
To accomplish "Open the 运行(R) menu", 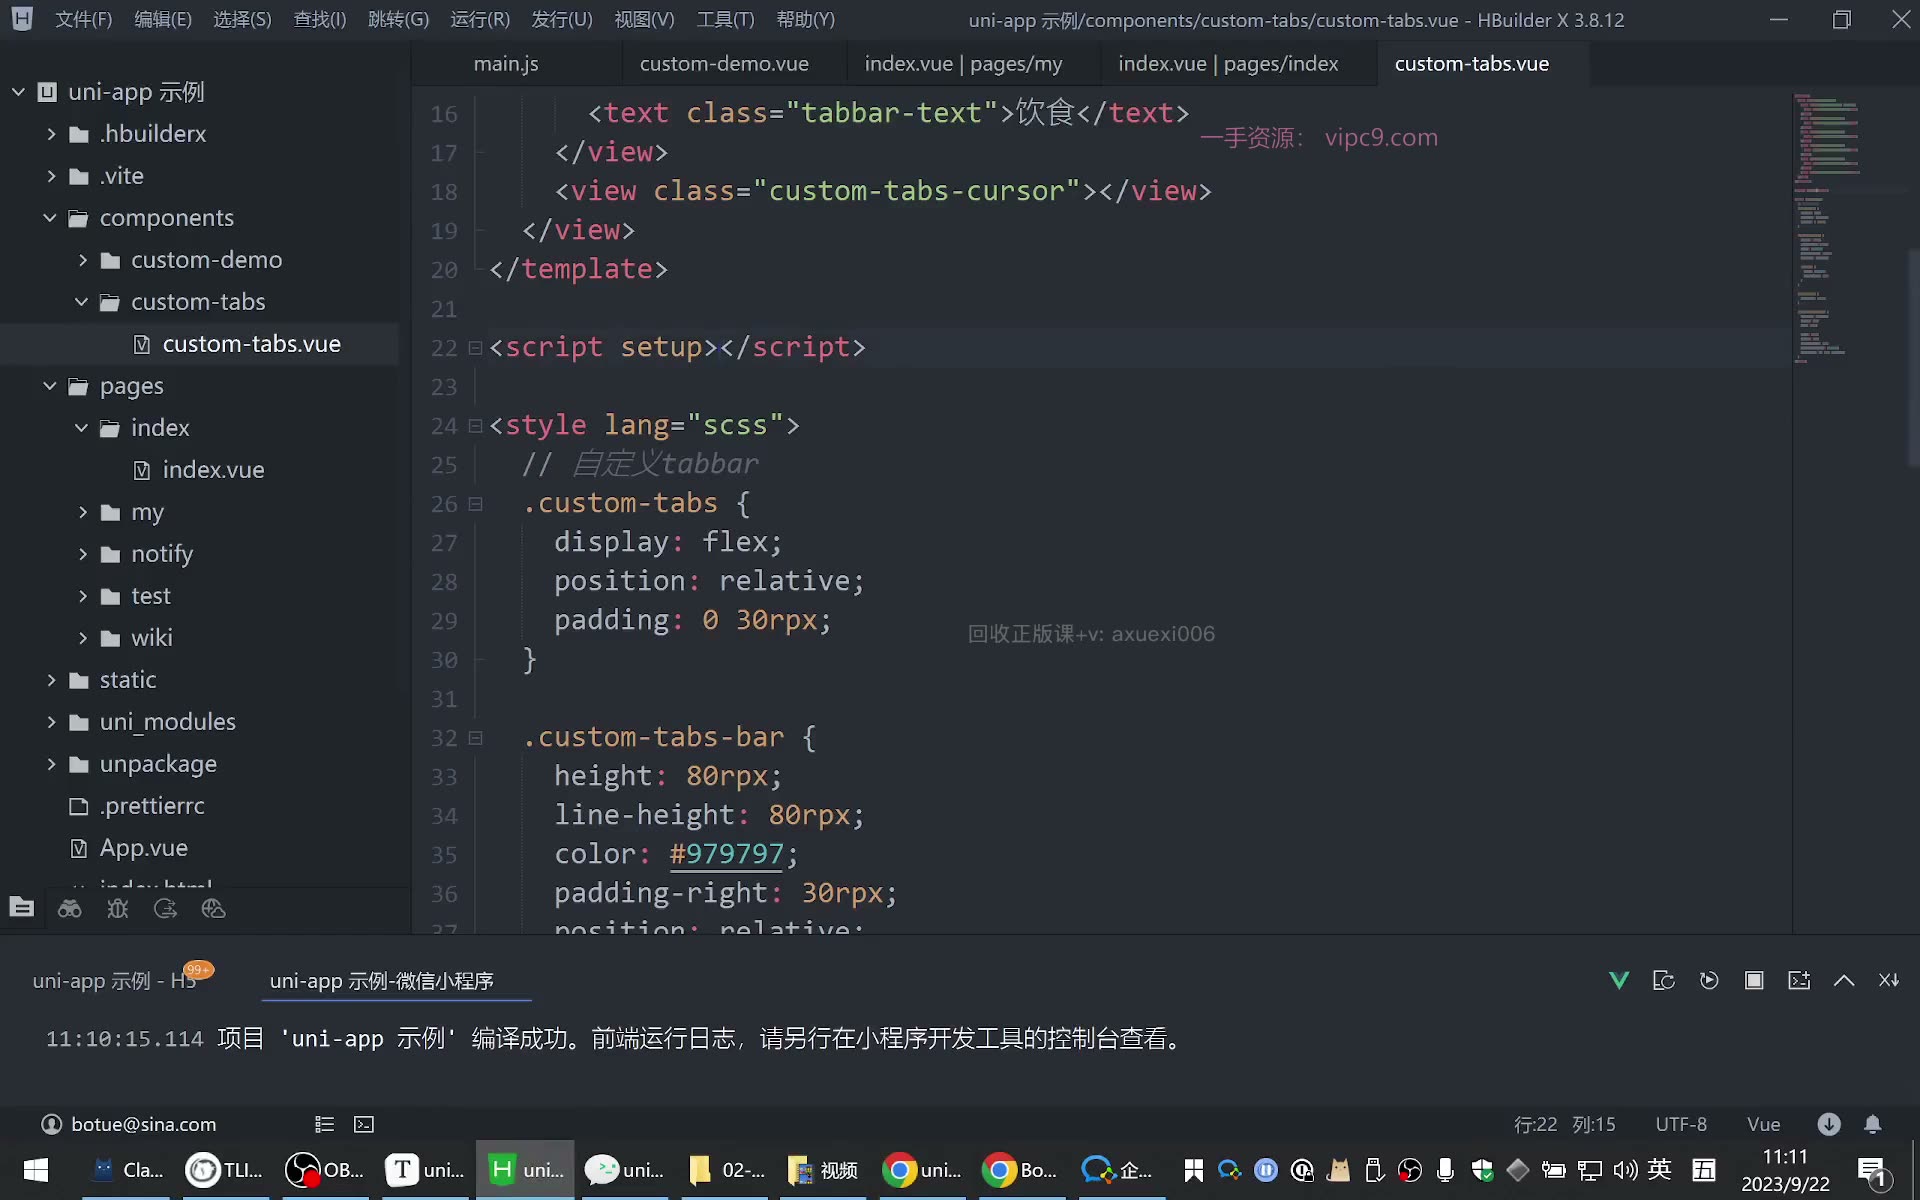I will point(480,20).
